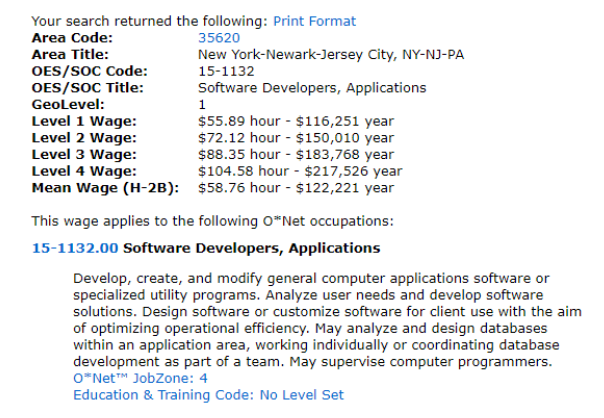Click area code 35620 link
This screenshot has width=604, height=418.
click(218, 37)
